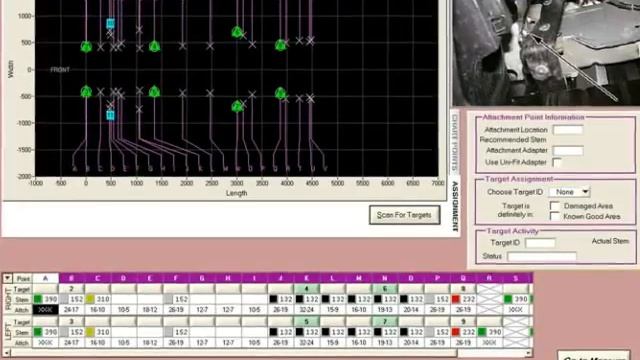Image resolution: width=640 pixels, height=360 pixels.
Task: Click the camera image of the vehicle underside
Action: click(546, 52)
